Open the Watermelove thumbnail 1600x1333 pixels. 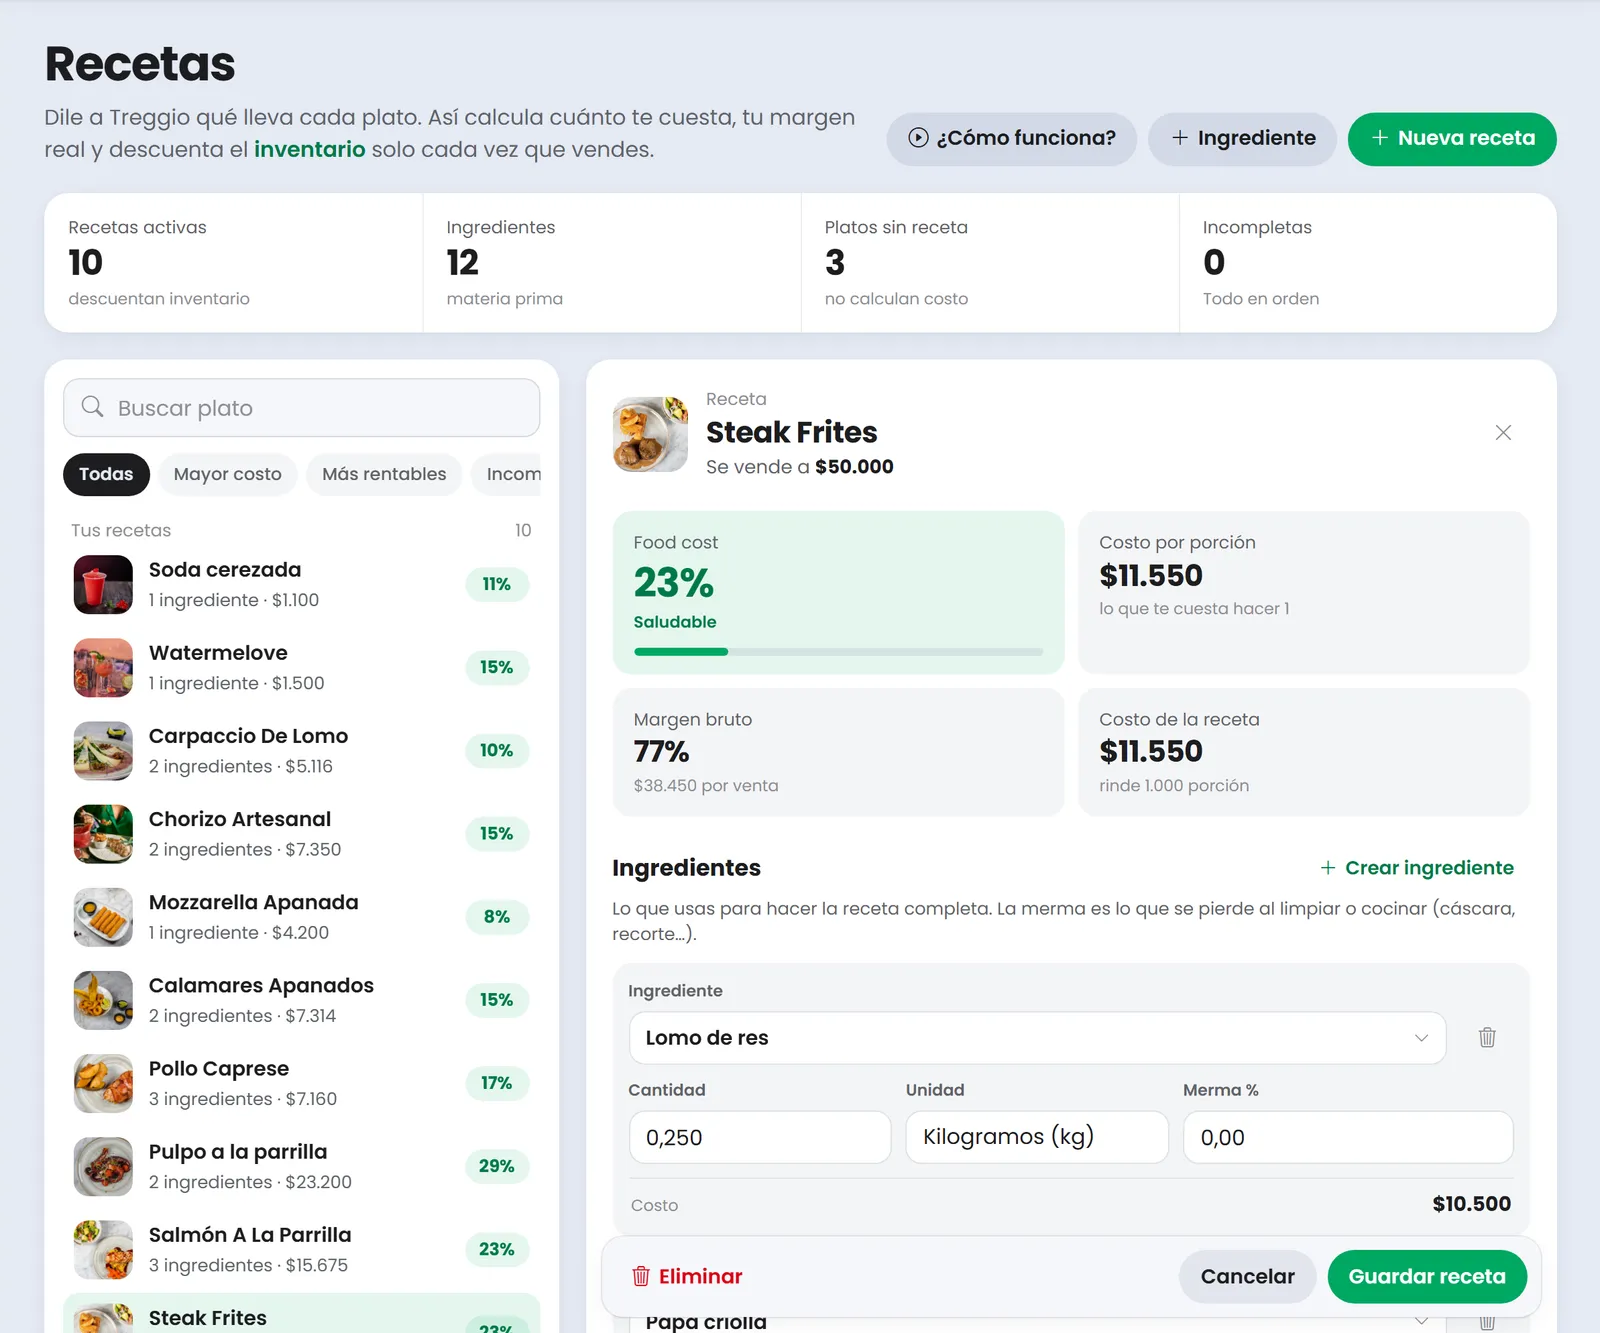click(x=103, y=667)
